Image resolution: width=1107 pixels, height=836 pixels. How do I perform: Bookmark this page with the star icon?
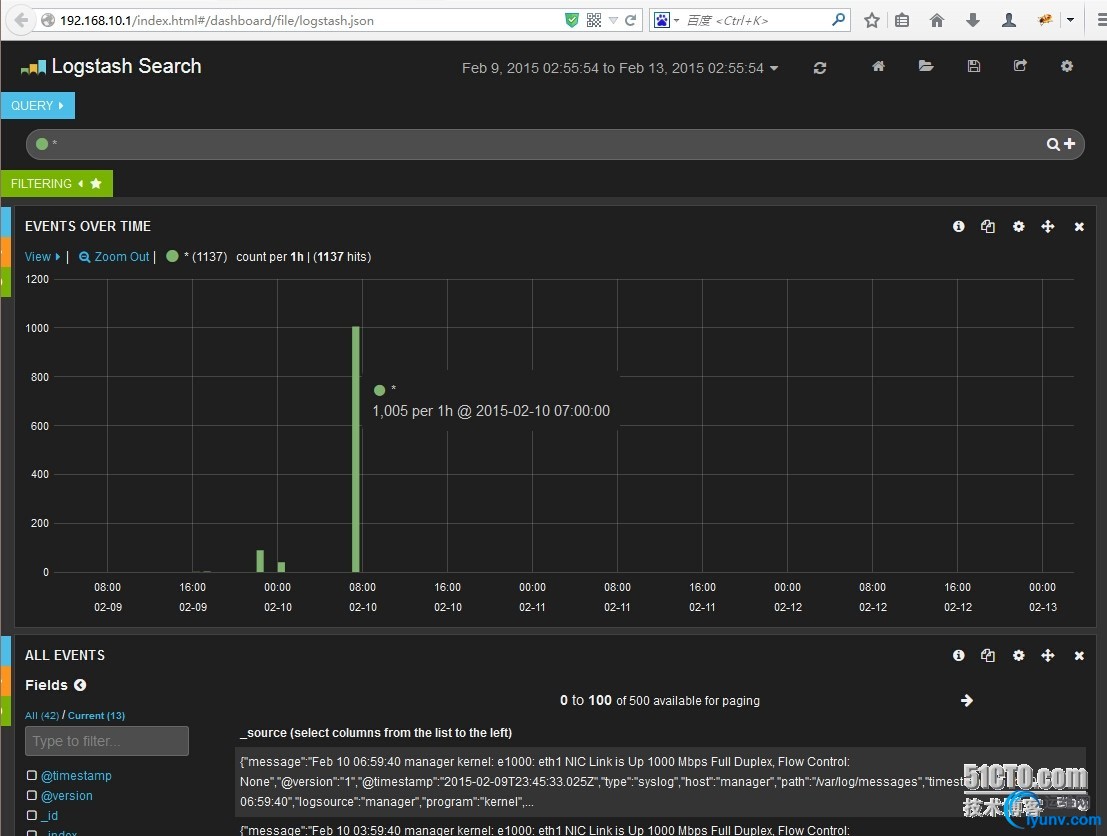pyautogui.click(x=872, y=20)
